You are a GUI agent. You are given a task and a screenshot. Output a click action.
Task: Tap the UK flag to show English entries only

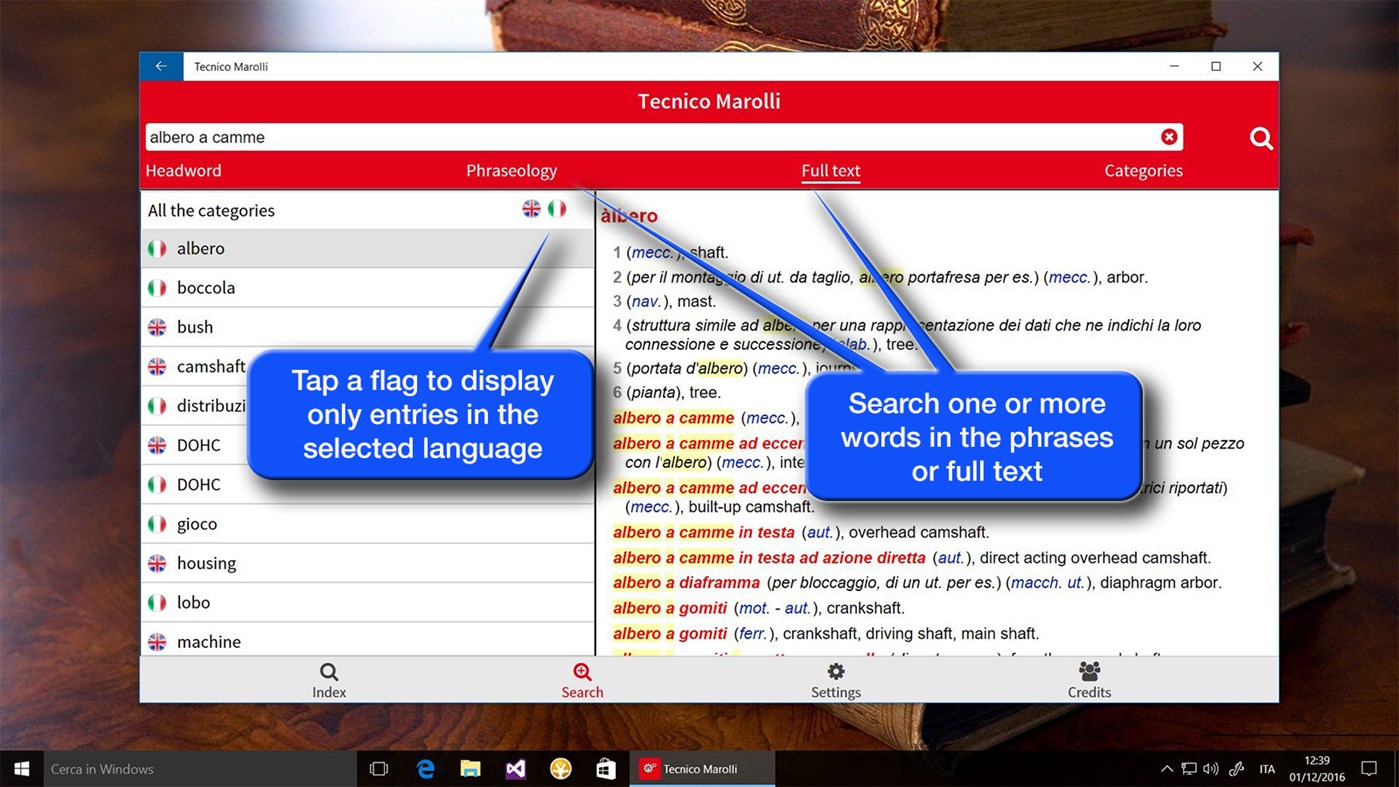[x=531, y=209]
